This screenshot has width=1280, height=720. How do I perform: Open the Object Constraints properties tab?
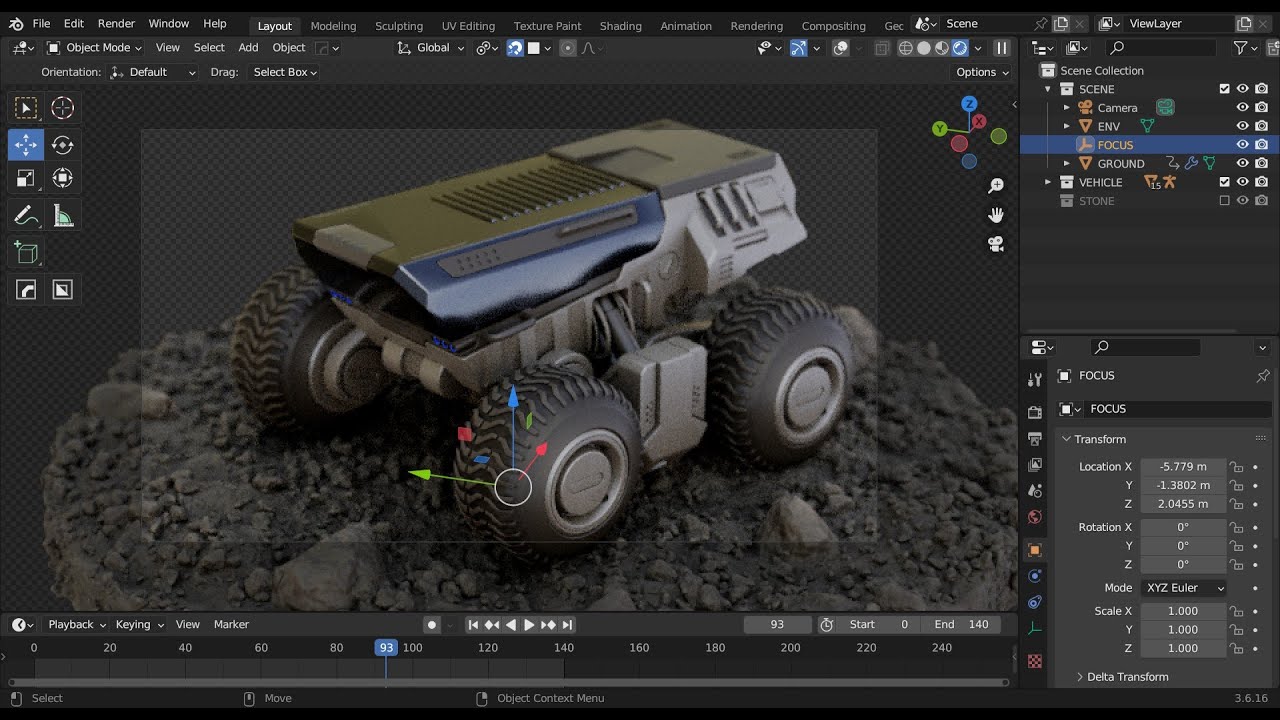[1035, 602]
